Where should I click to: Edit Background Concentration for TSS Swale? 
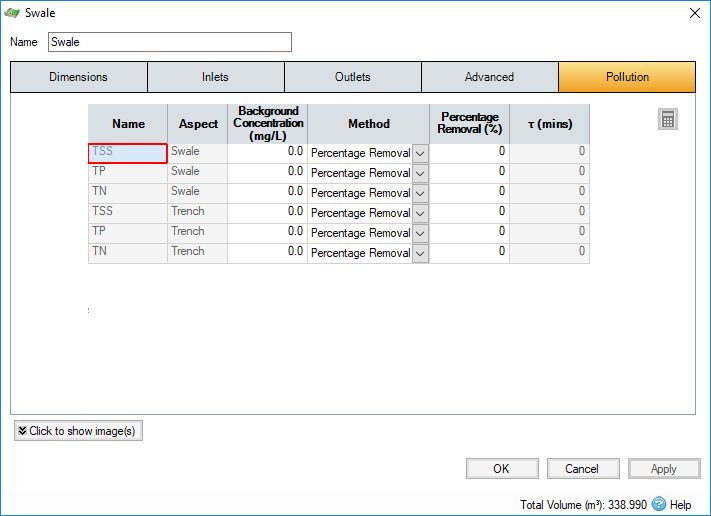click(x=267, y=153)
